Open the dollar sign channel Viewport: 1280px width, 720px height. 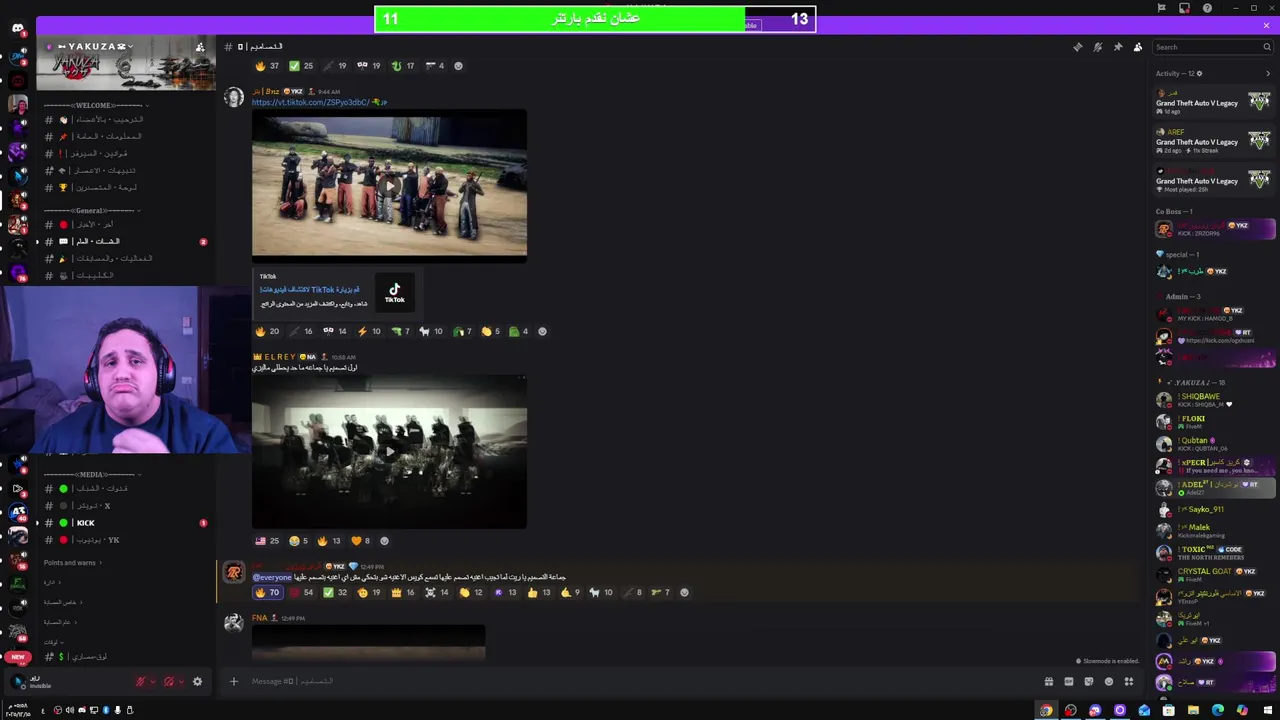click(x=125, y=657)
